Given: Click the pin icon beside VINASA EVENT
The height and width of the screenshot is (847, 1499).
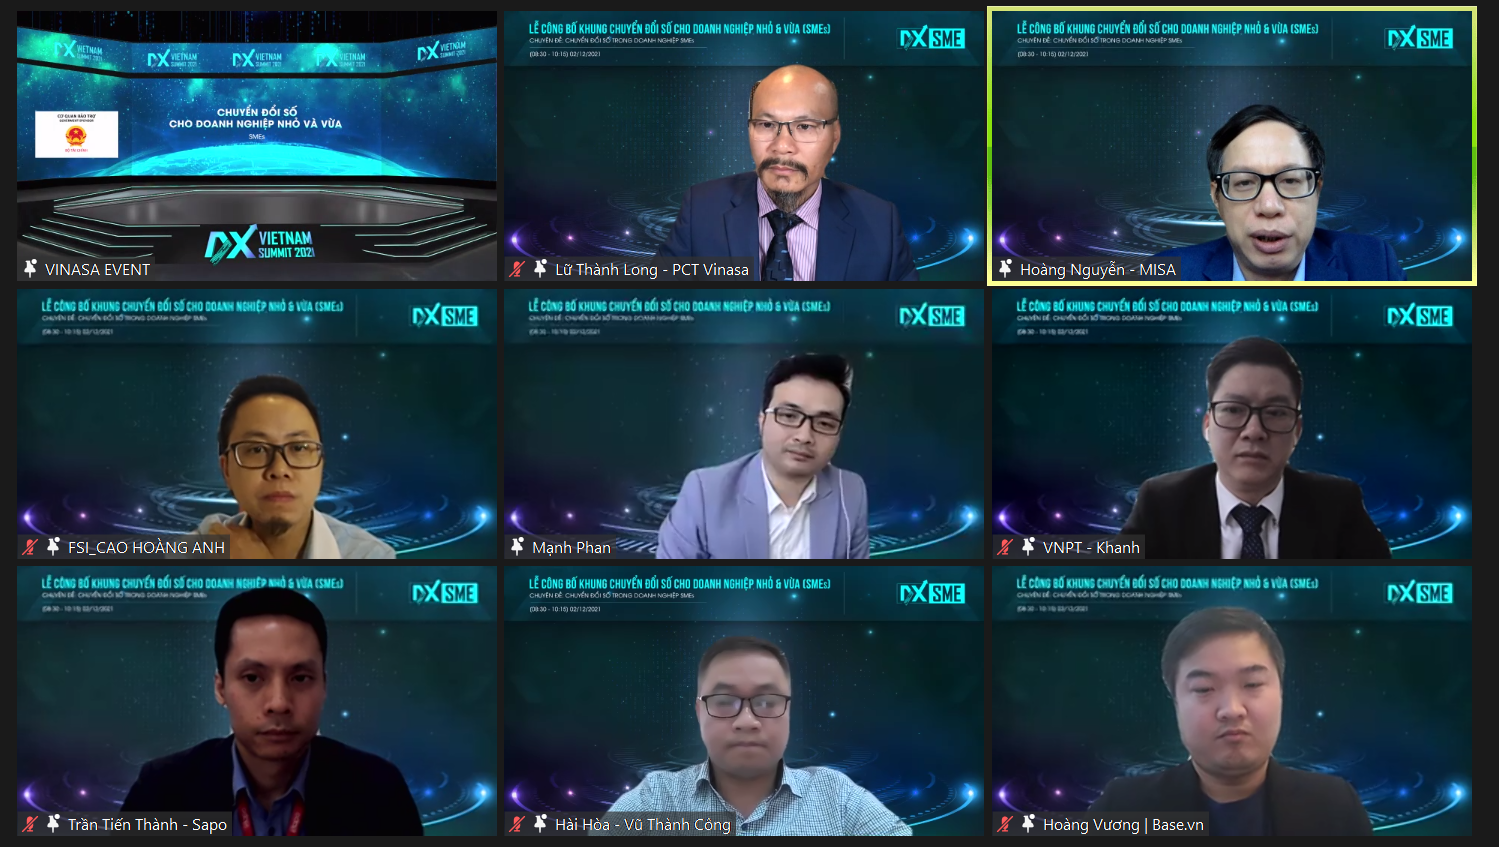Looking at the screenshot, I should [x=30, y=268].
